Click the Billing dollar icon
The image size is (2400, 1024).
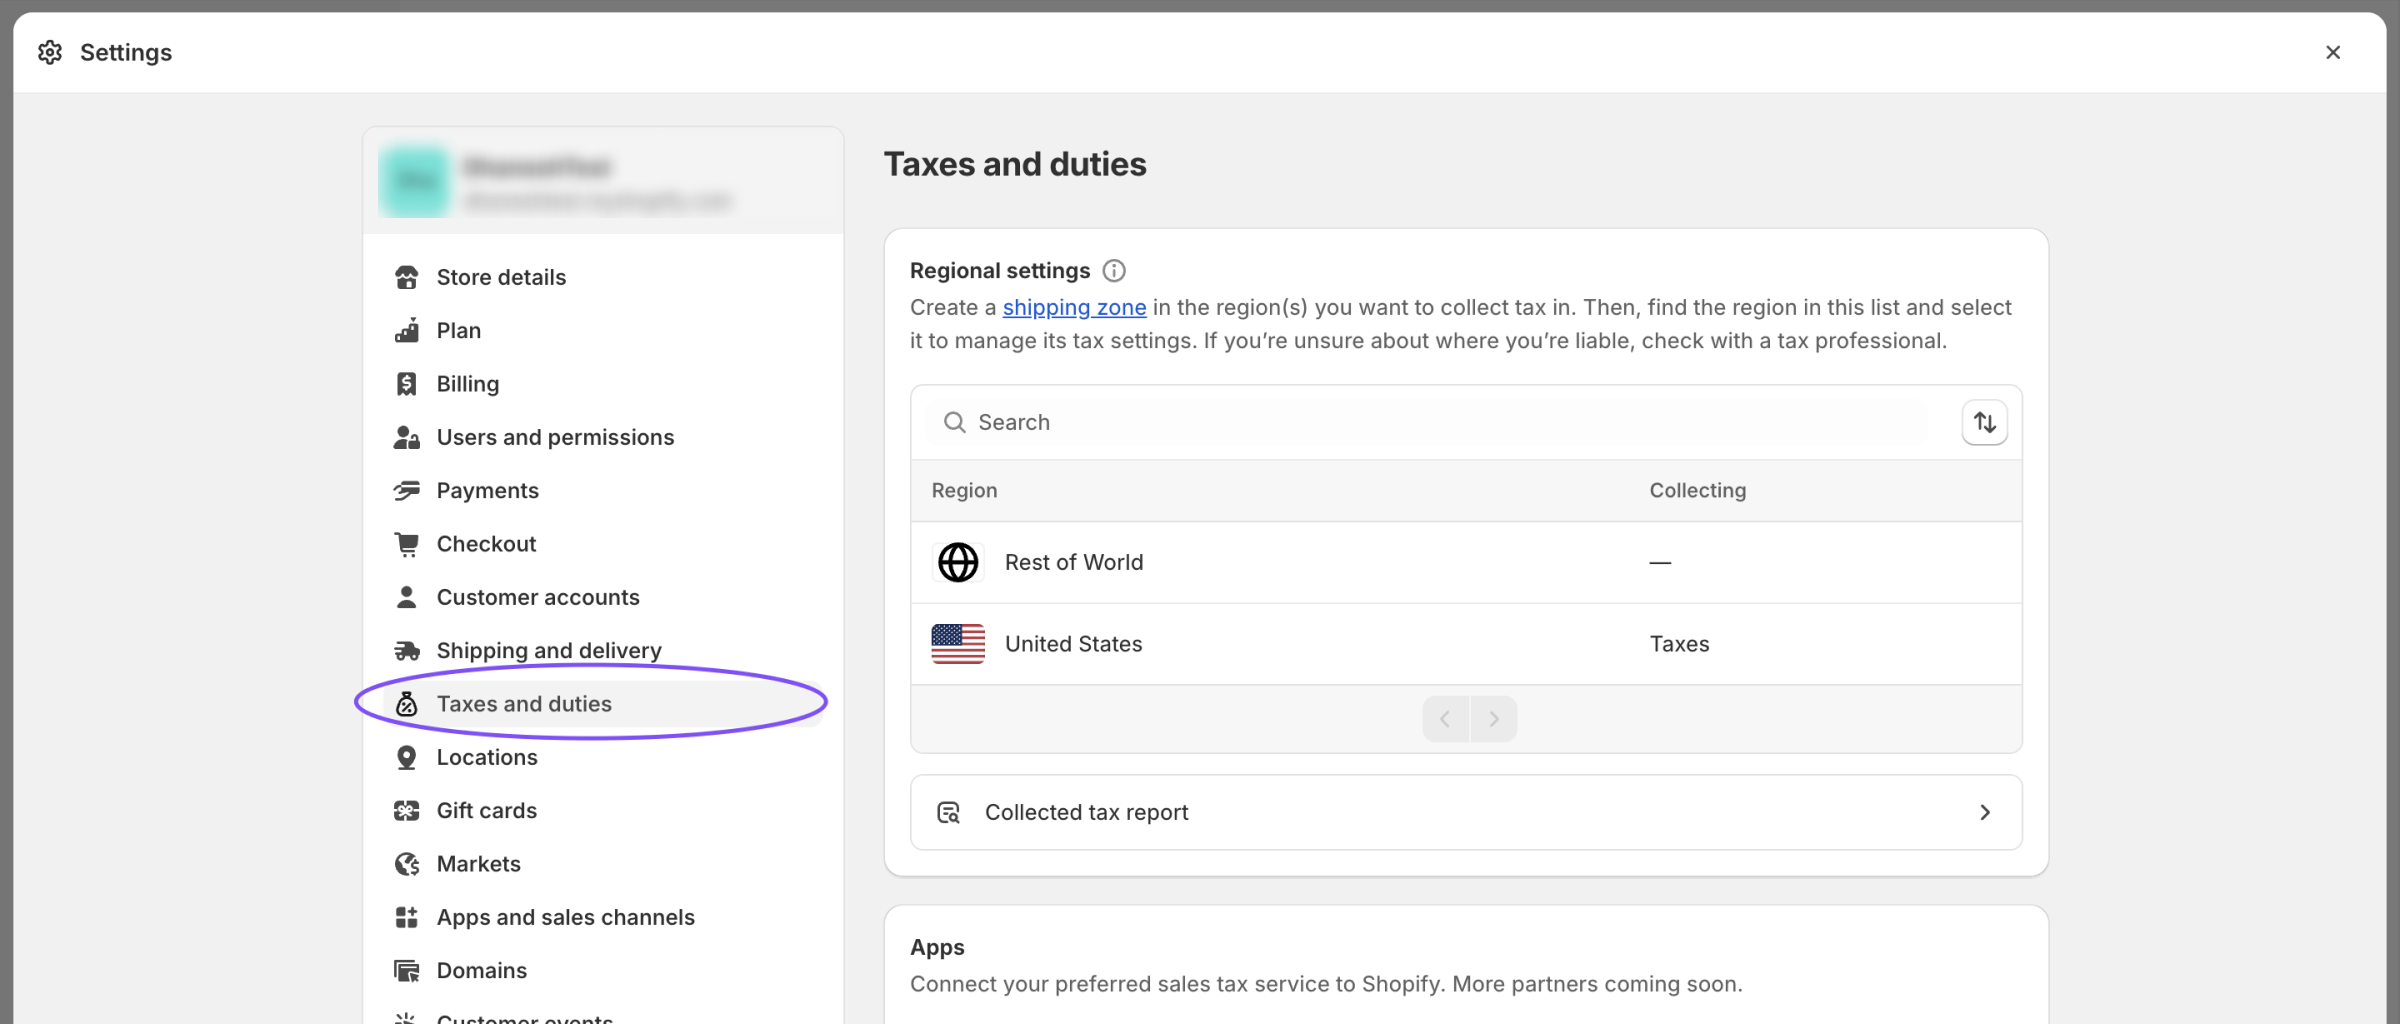point(406,383)
